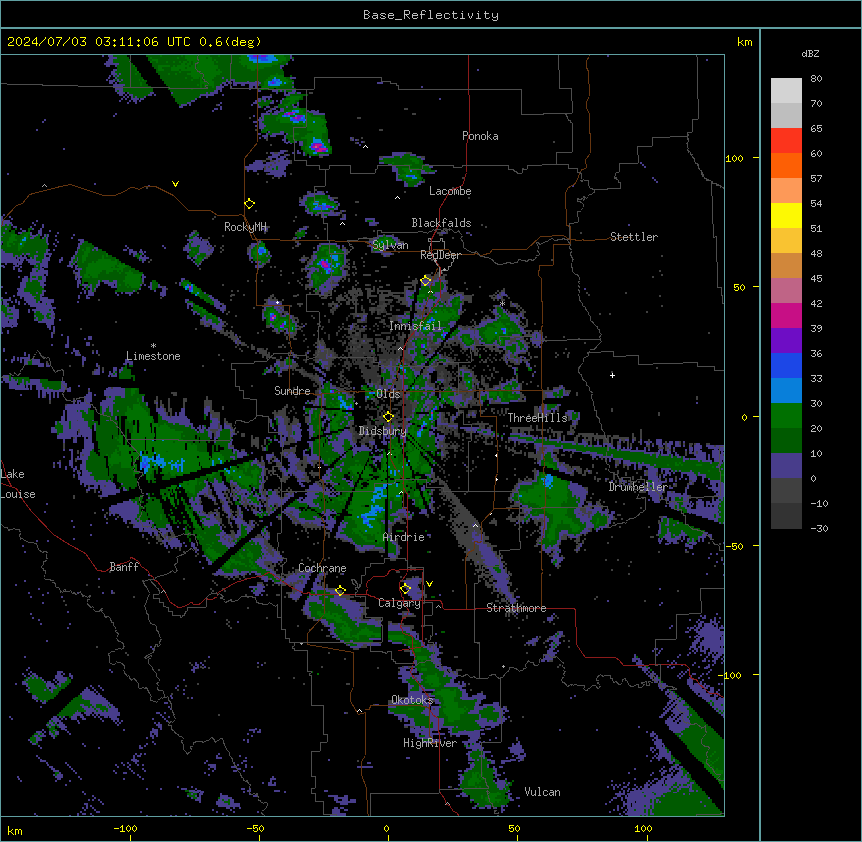
Task: Click the white plus marker east of ThreeHills
Action: tap(612, 375)
